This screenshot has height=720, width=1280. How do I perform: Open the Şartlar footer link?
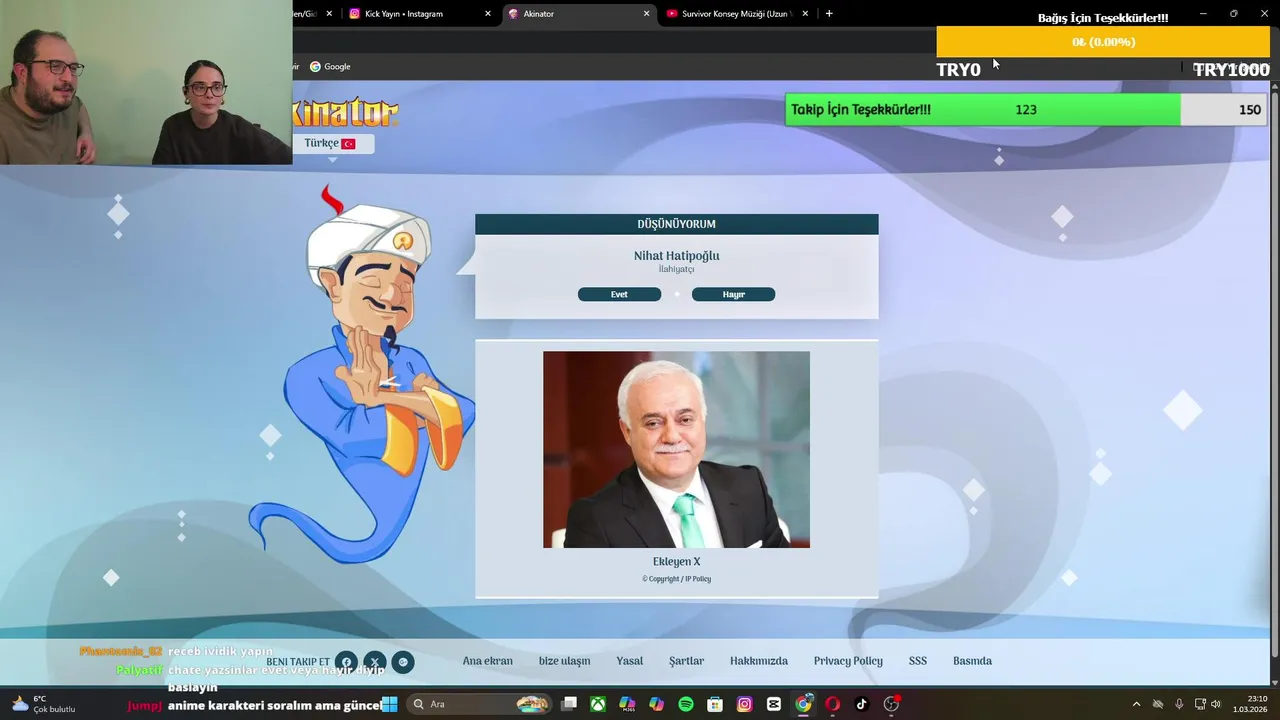(x=686, y=661)
